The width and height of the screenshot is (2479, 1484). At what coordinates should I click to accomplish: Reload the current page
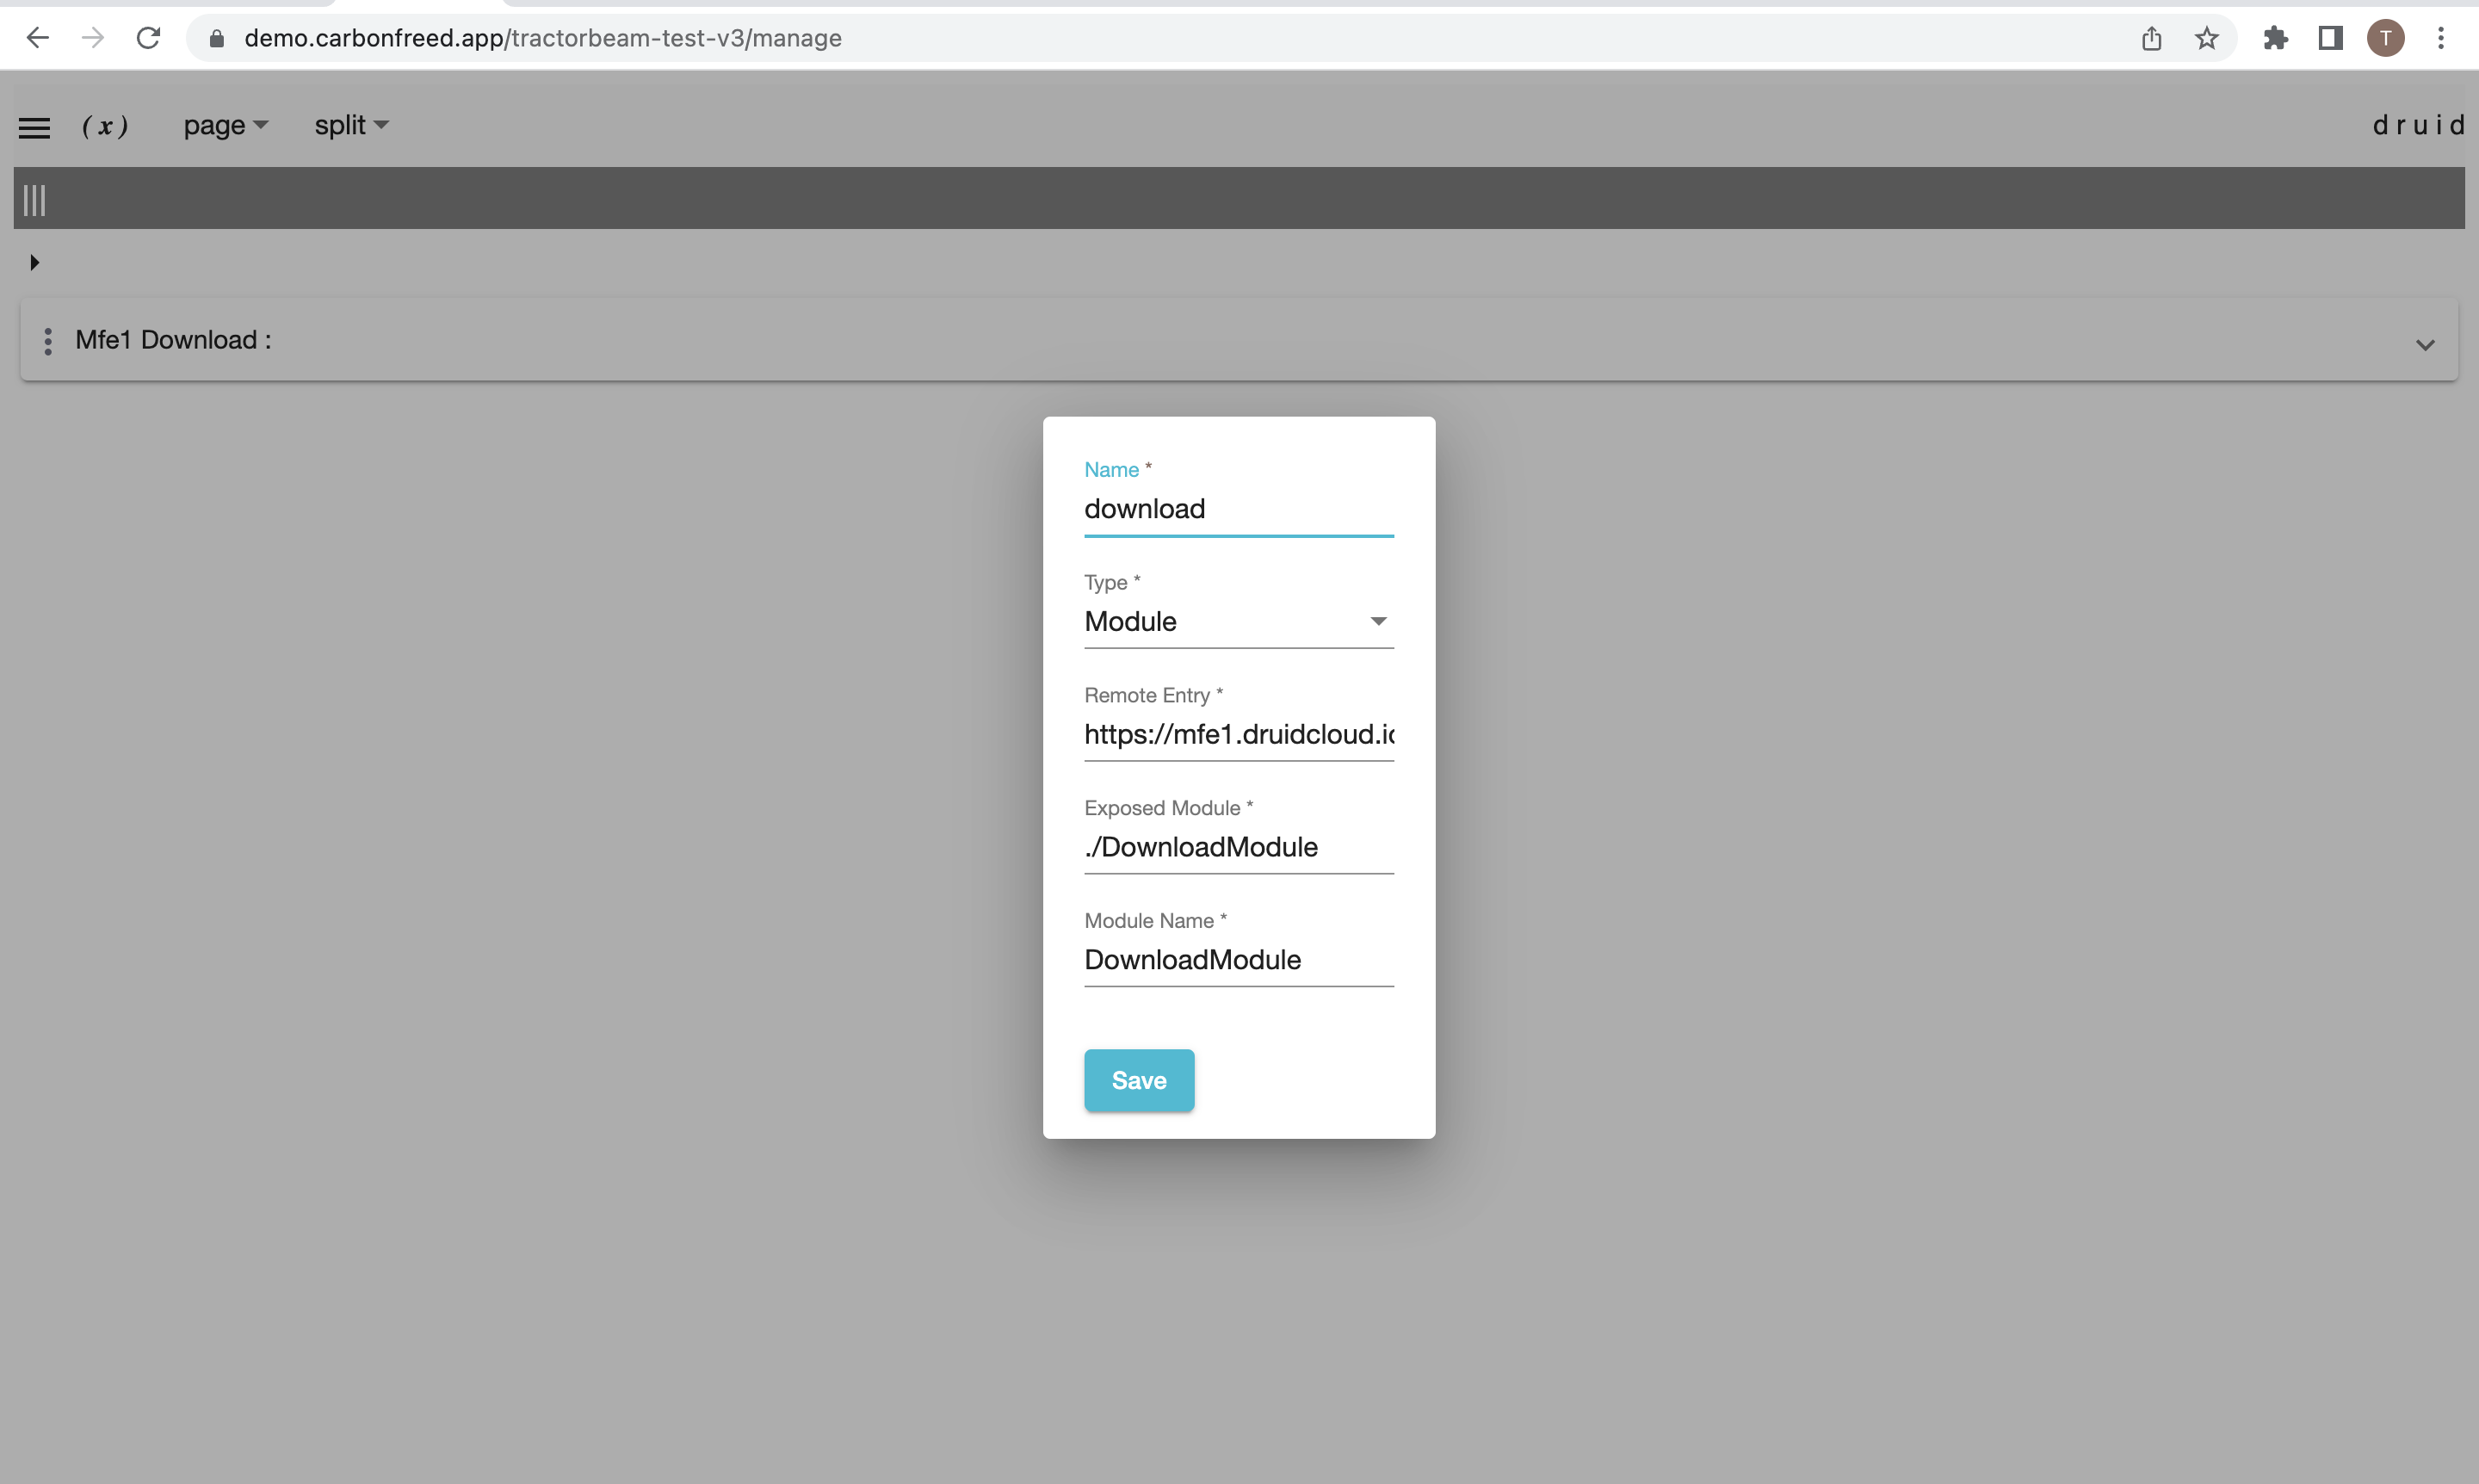coord(148,38)
